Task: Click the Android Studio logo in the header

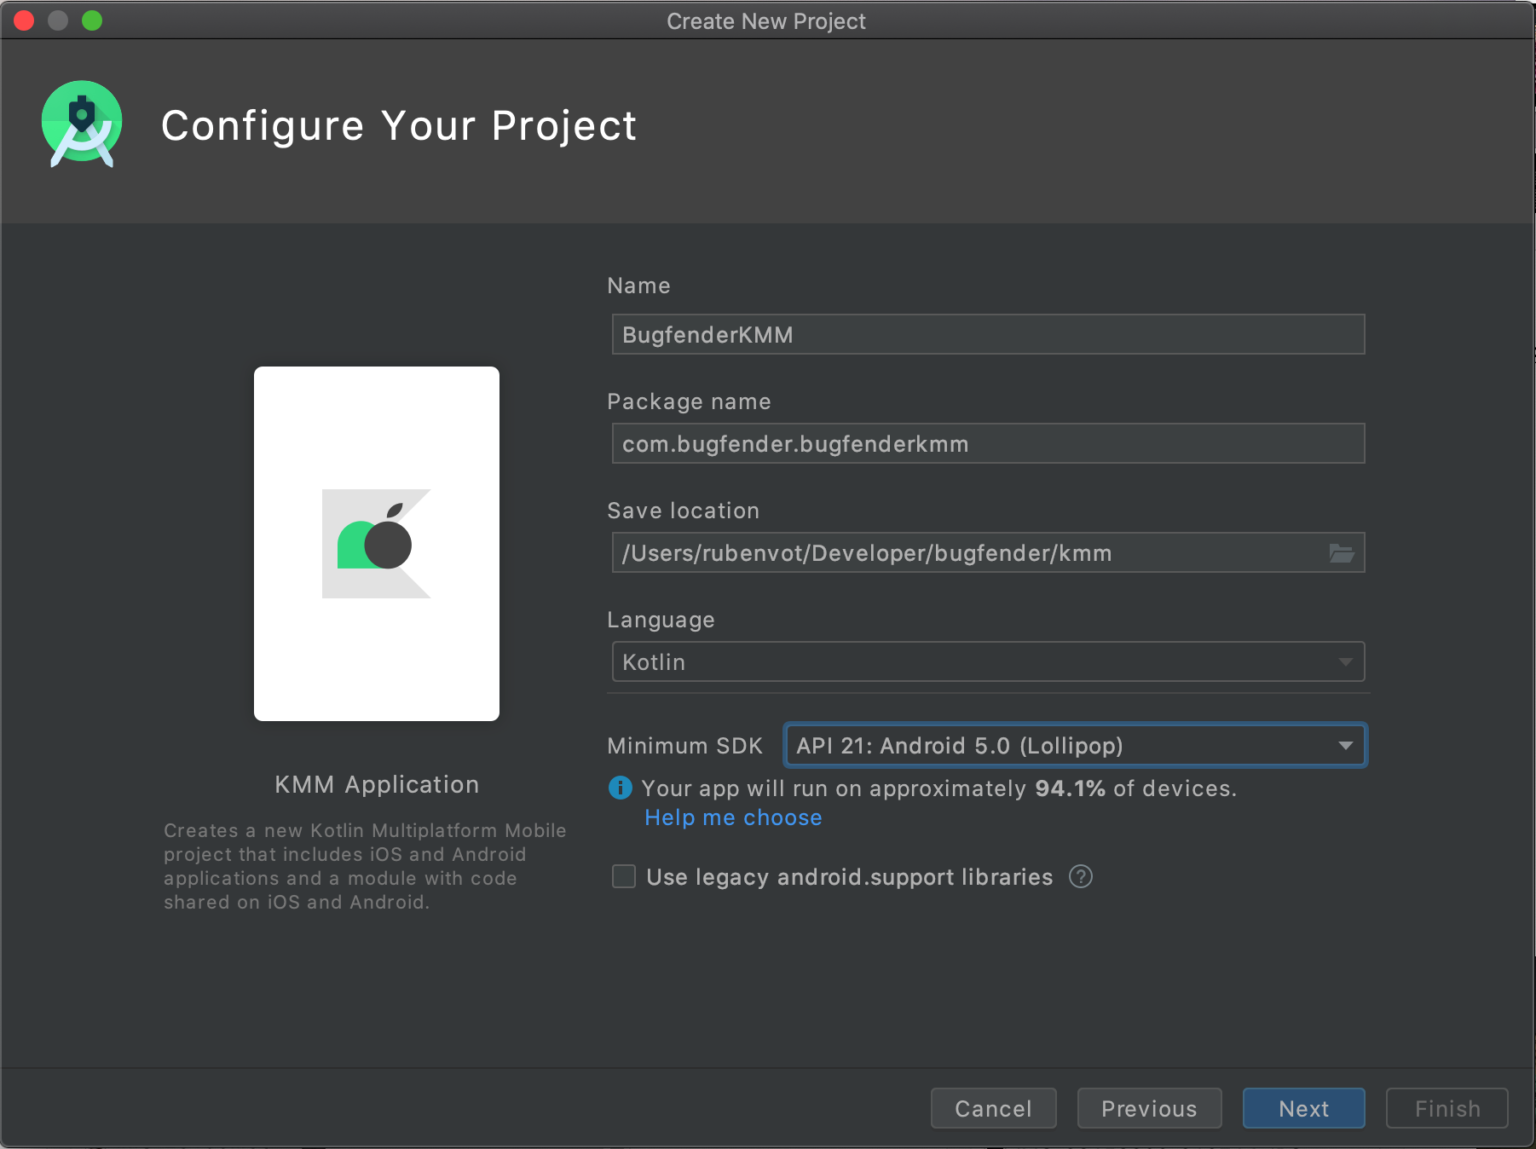Action: [x=81, y=124]
